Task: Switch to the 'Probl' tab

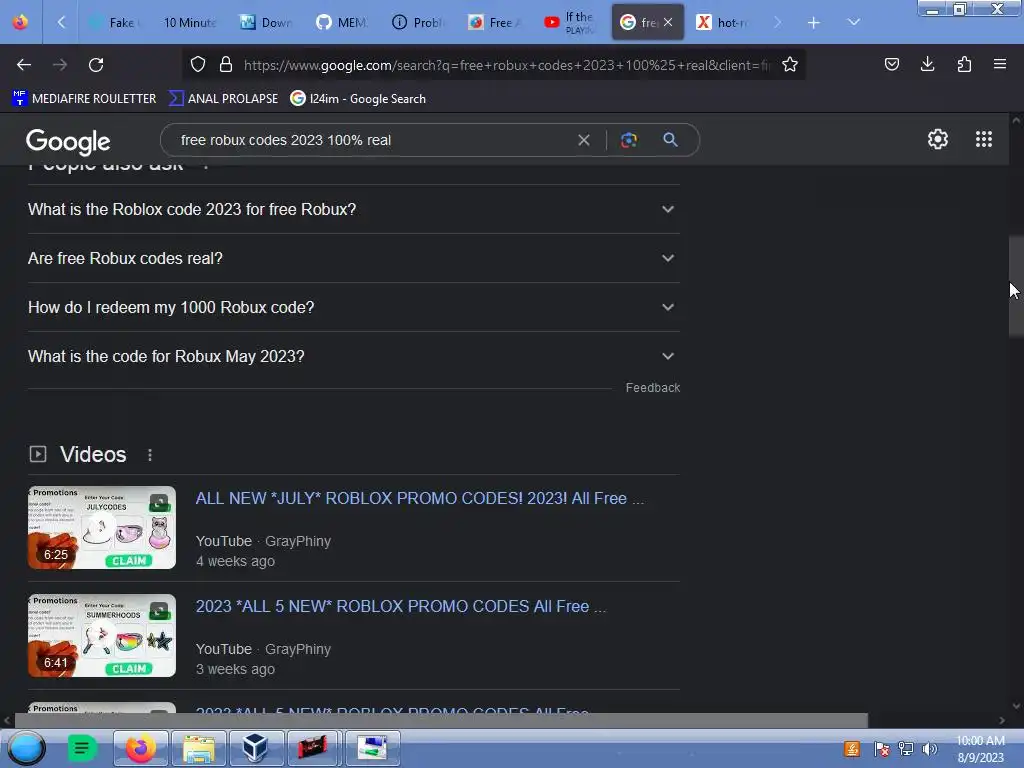Action: click(x=418, y=23)
